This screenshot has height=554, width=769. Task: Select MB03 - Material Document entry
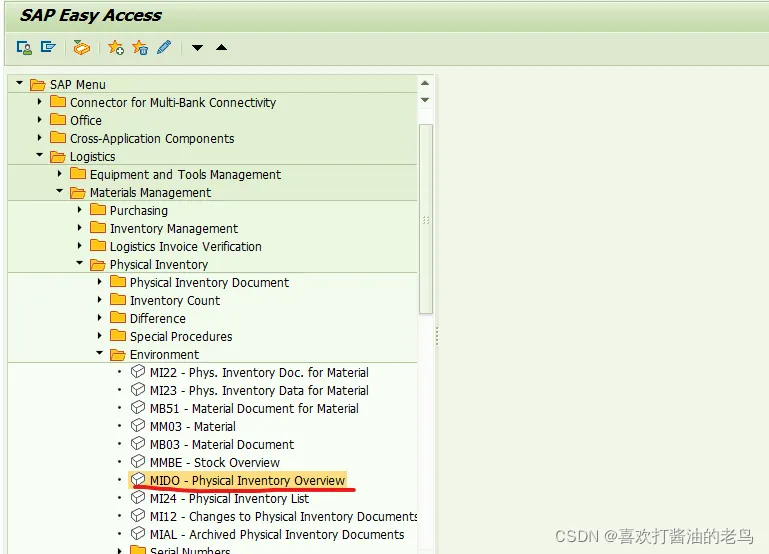[222, 445]
